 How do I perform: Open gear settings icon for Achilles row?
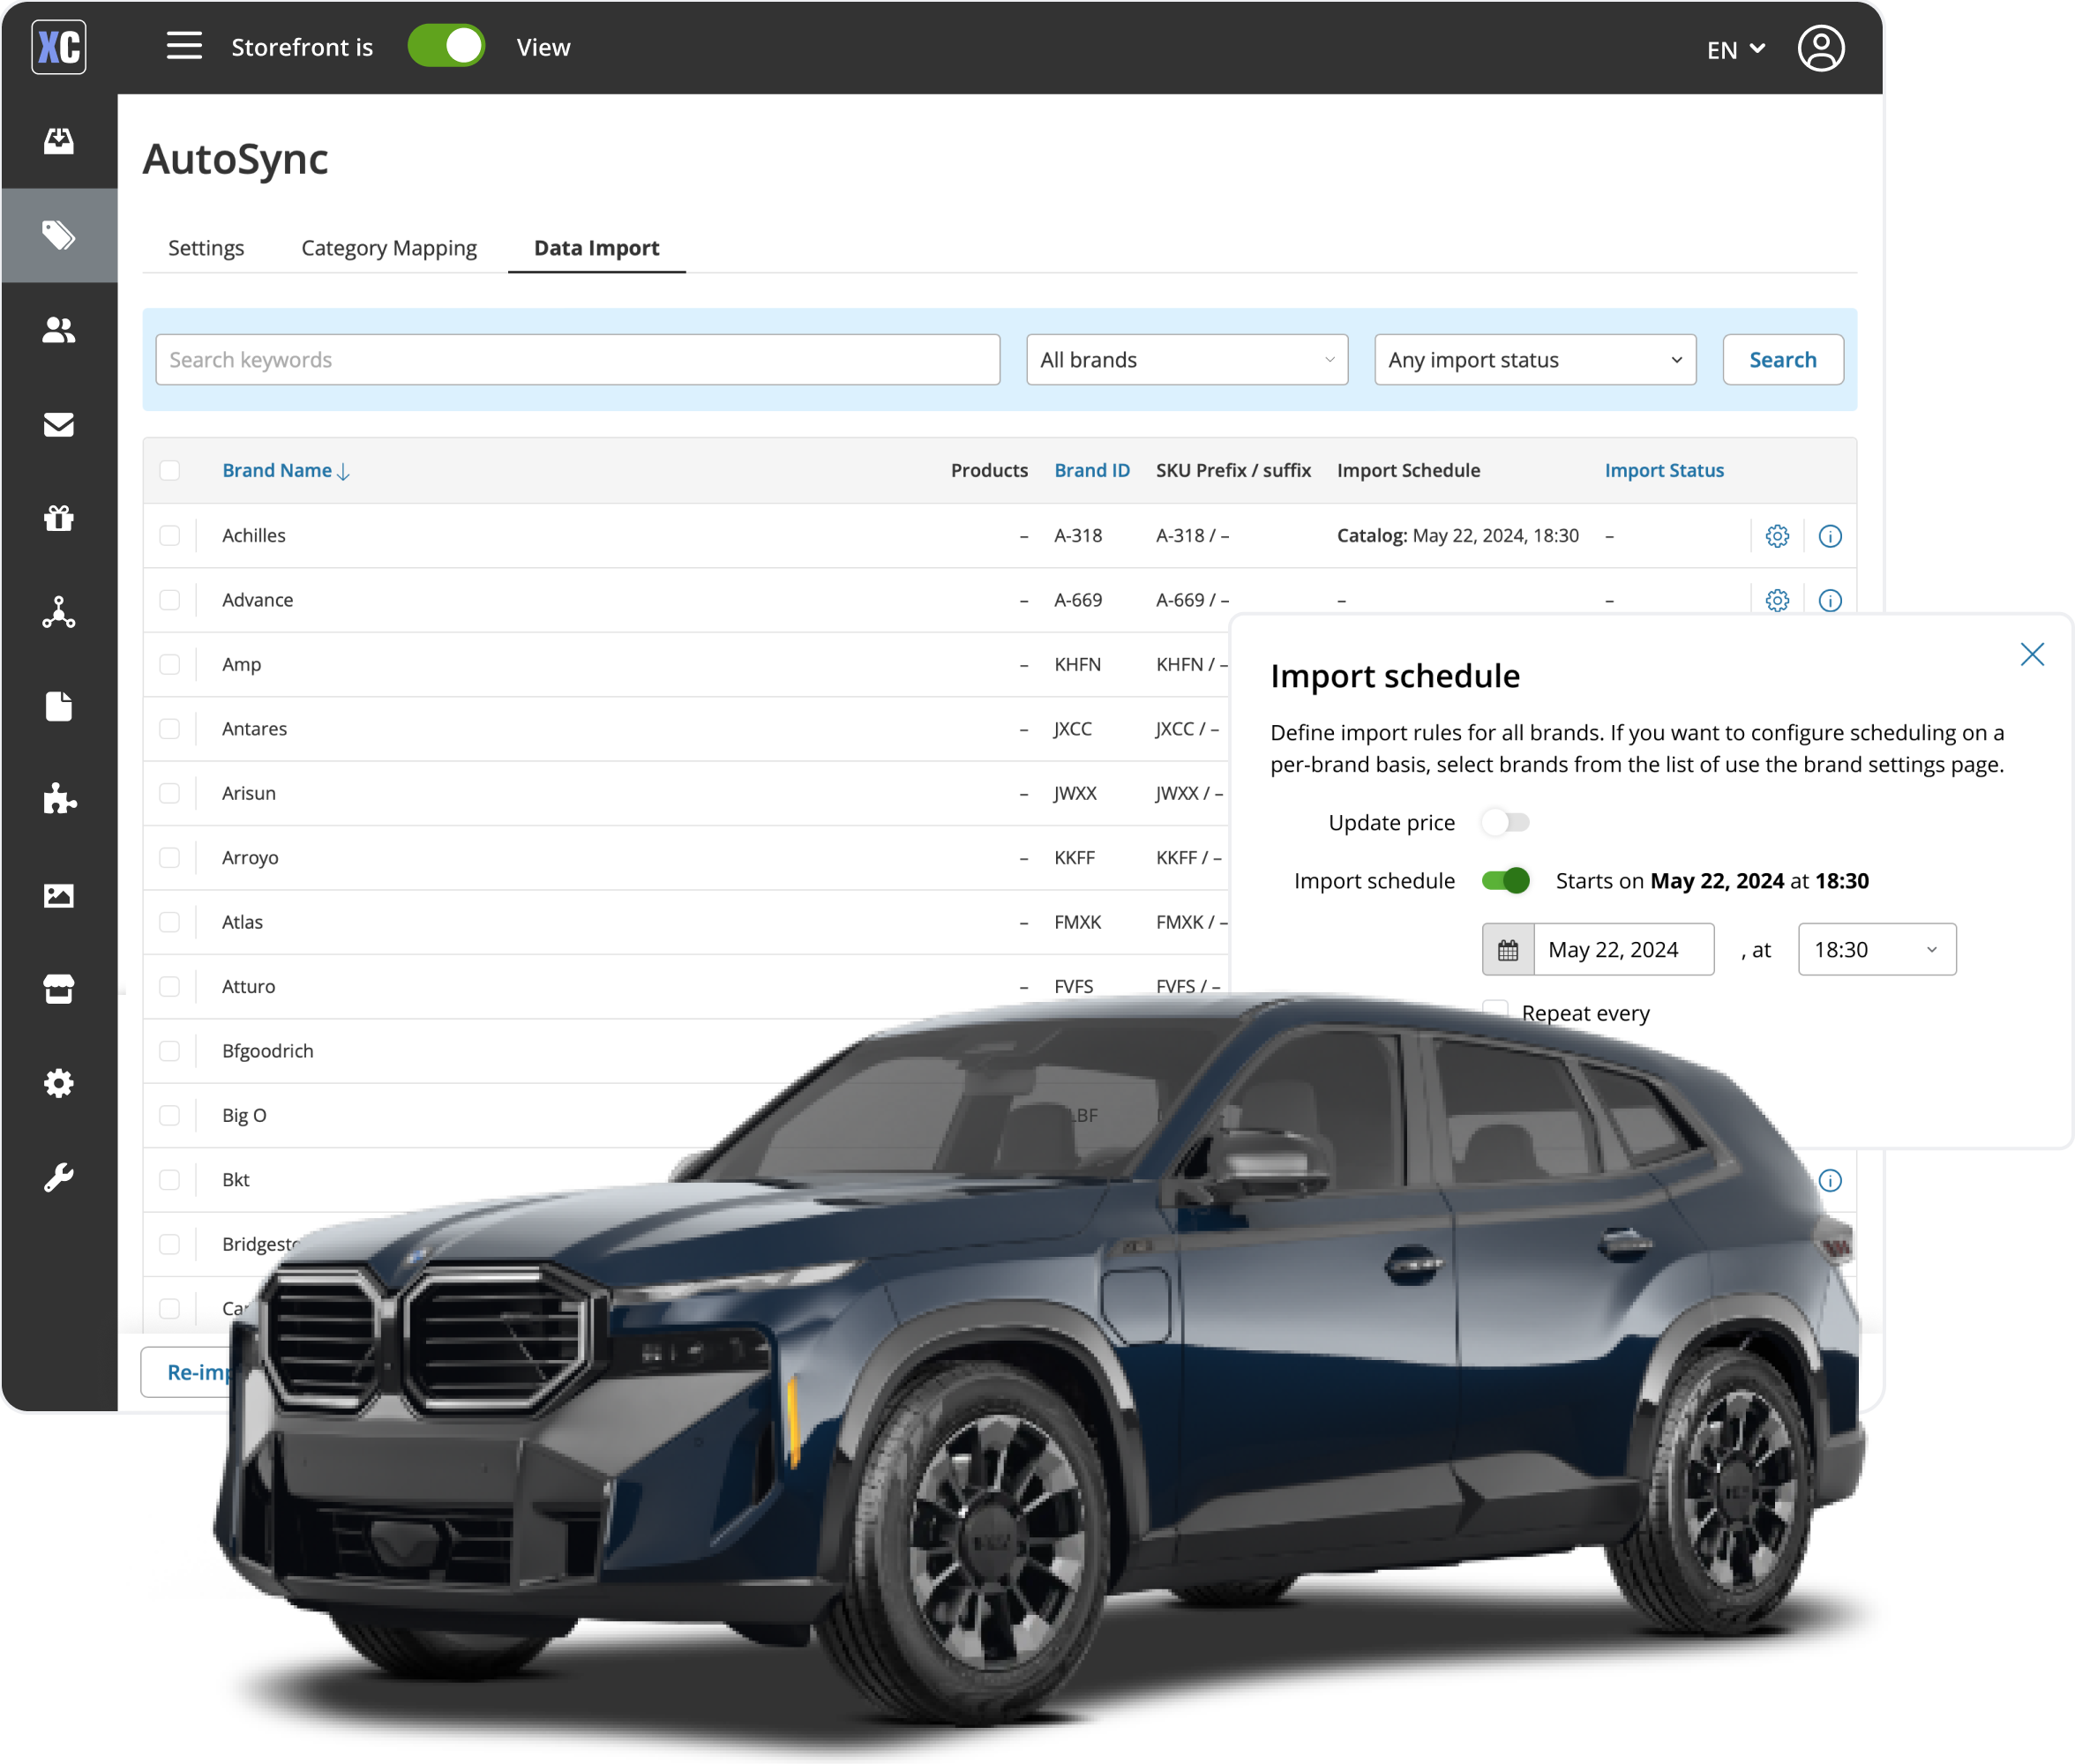coord(1776,536)
